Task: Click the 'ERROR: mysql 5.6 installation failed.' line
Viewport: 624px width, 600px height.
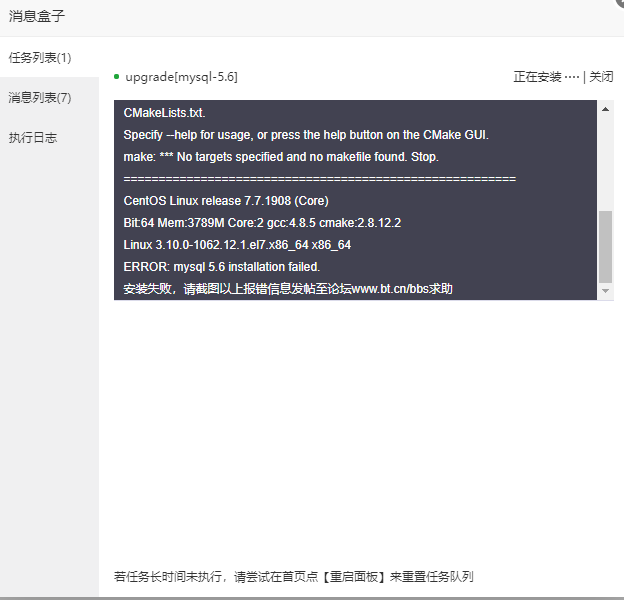Action: click(x=222, y=267)
